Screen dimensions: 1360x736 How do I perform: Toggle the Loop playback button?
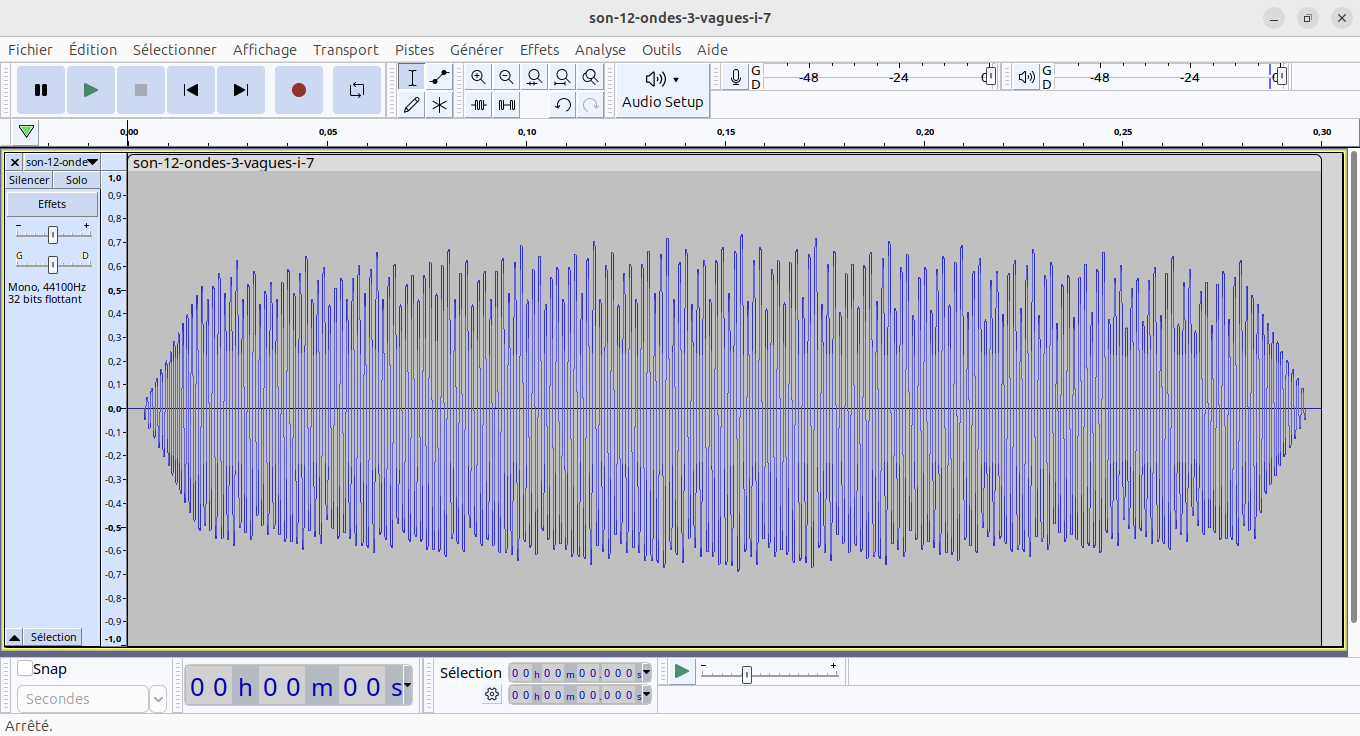tap(357, 90)
